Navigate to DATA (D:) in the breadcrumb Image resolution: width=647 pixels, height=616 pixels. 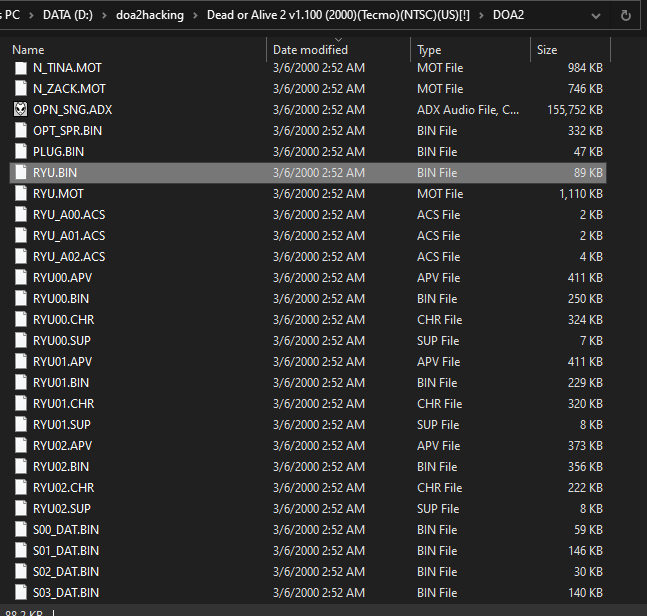pyautogui.click(x=56, y=15)
